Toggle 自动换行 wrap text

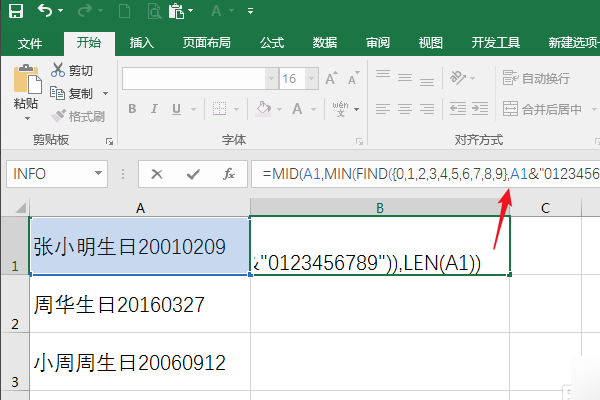[x=536, y=78]
